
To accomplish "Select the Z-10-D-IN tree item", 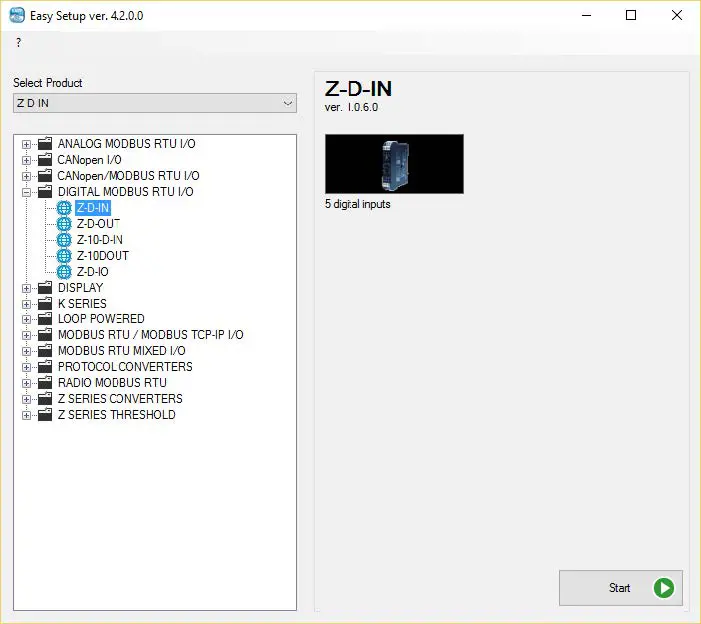I will (100, 240).
